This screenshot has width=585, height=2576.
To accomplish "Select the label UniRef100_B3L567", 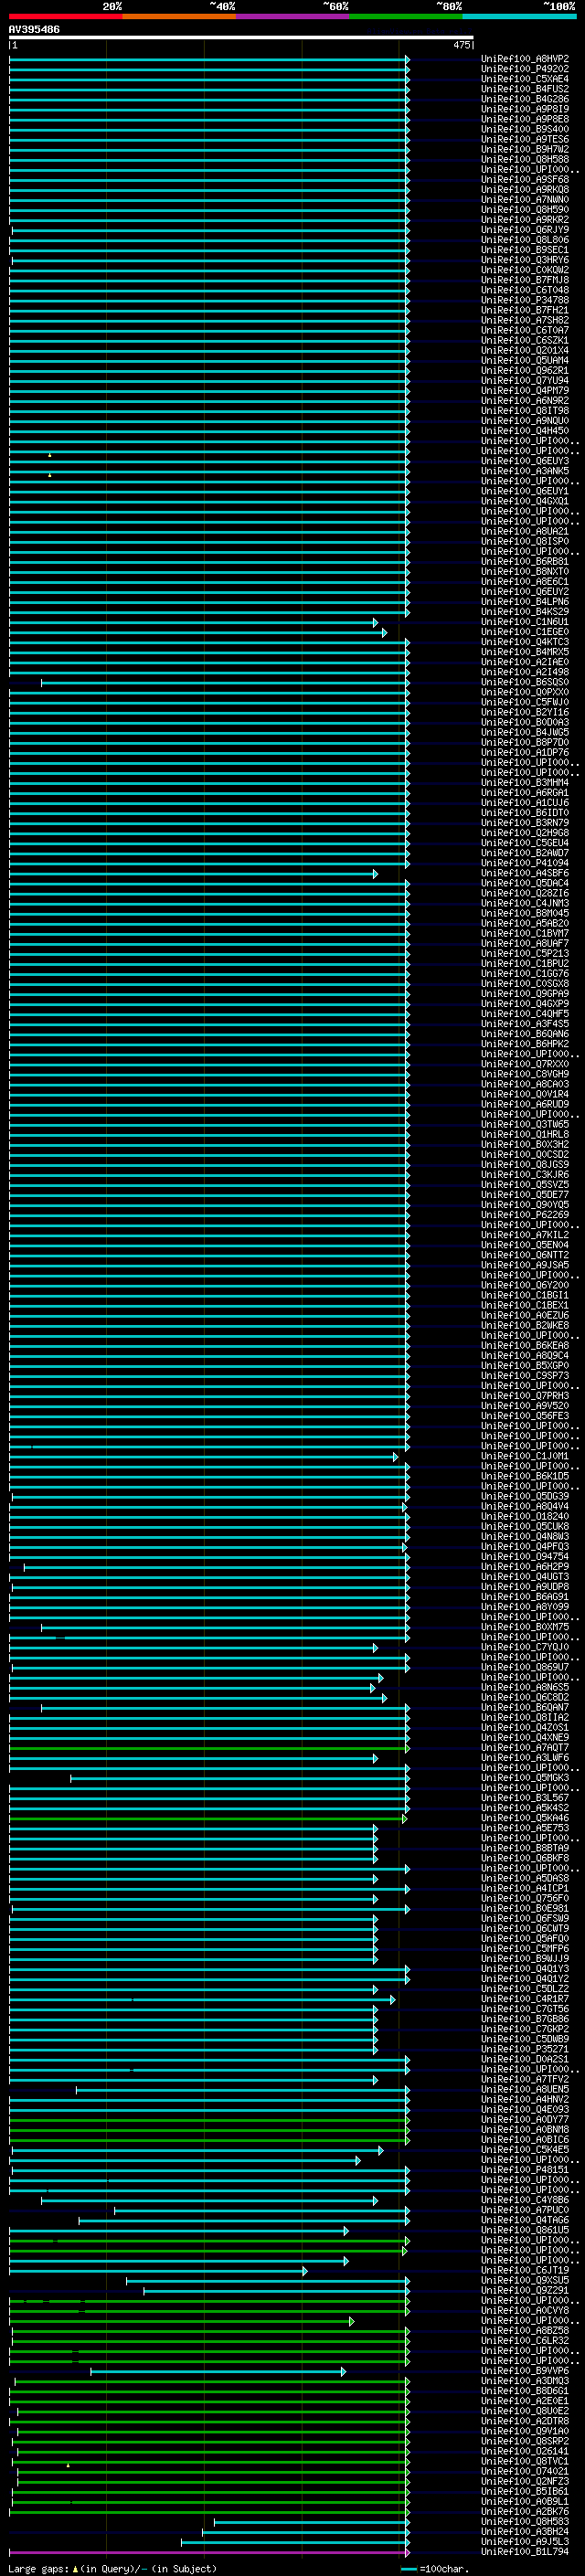I will coord(525,1798).
